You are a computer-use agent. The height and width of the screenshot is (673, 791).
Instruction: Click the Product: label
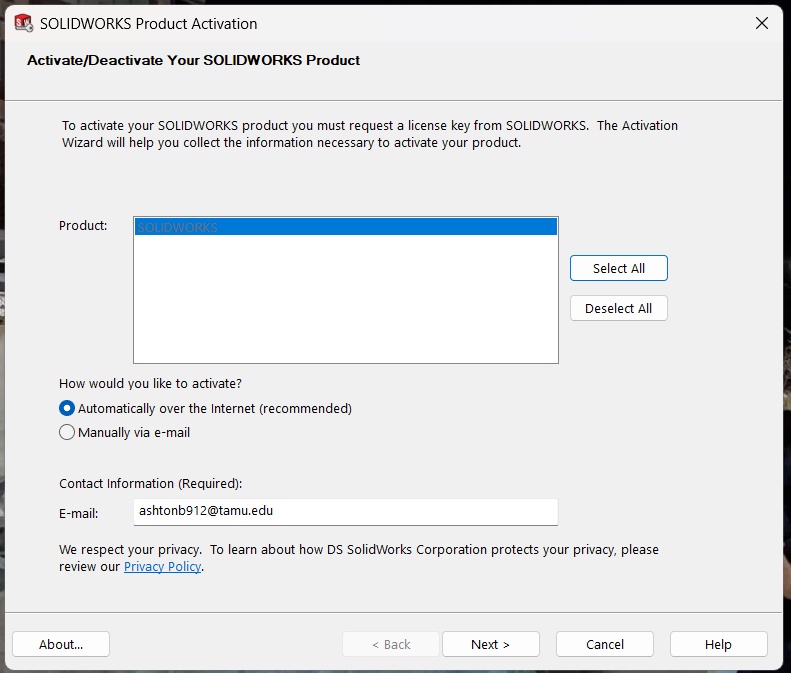83,226
